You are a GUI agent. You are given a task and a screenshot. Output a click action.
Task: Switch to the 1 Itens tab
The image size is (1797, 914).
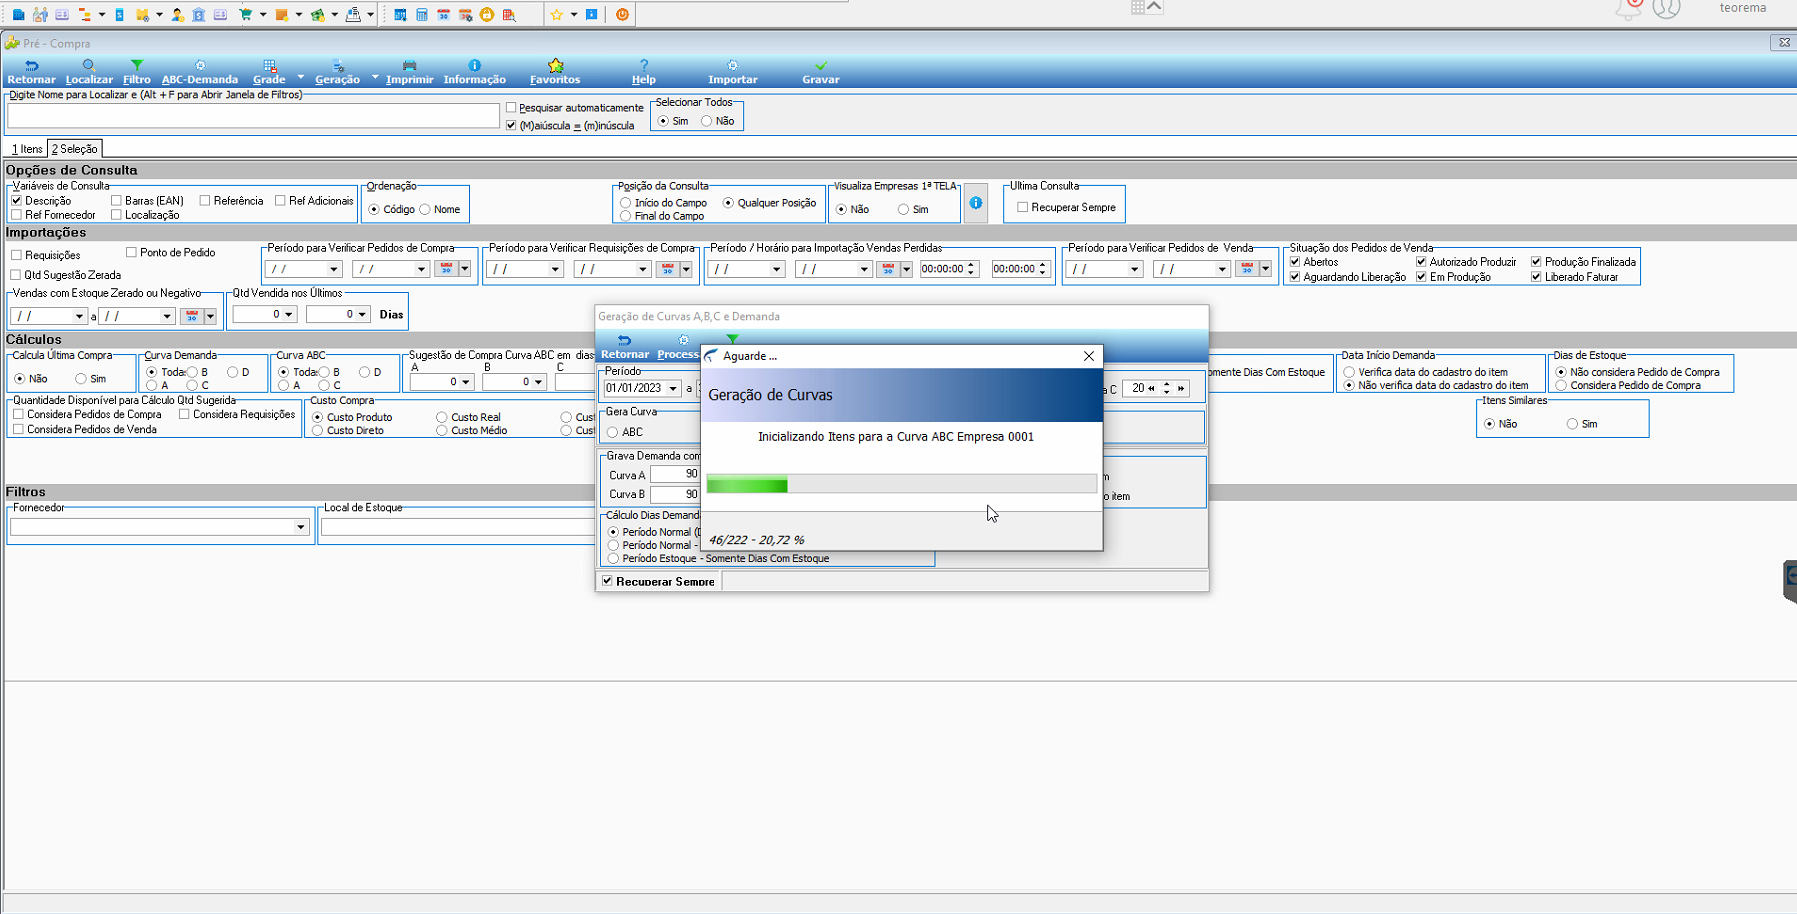coord(28,149)
